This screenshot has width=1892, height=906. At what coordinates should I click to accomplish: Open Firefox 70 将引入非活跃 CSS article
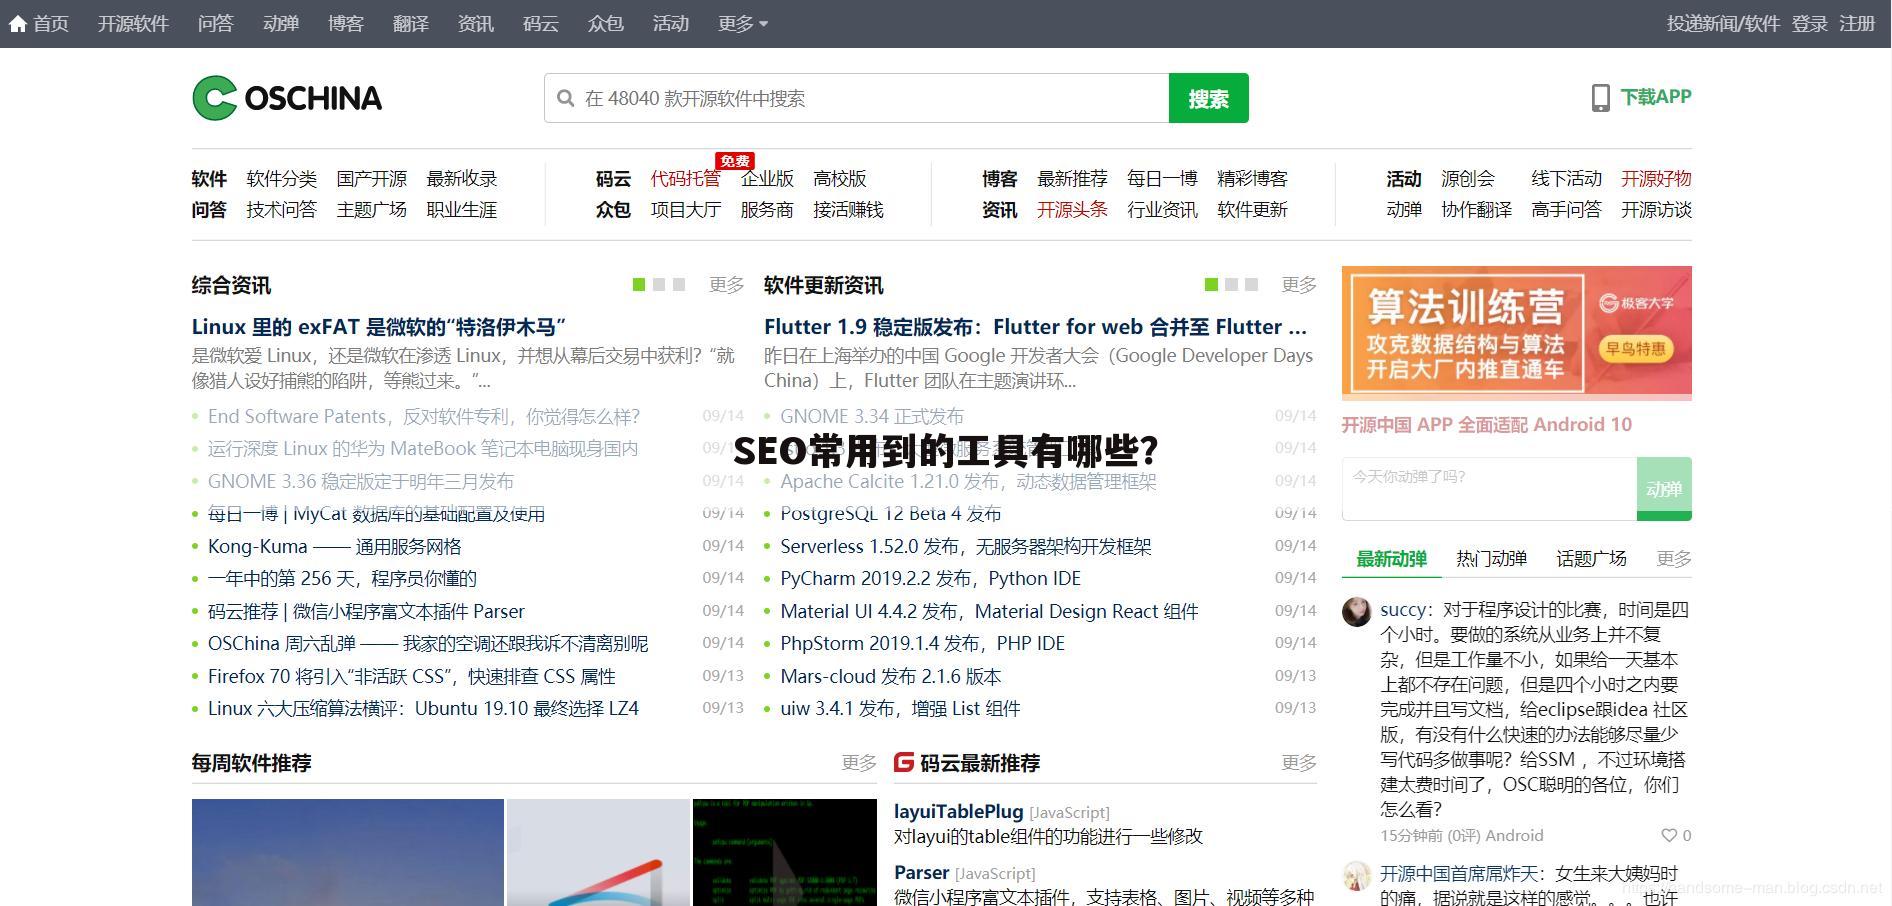pos(411,677)
